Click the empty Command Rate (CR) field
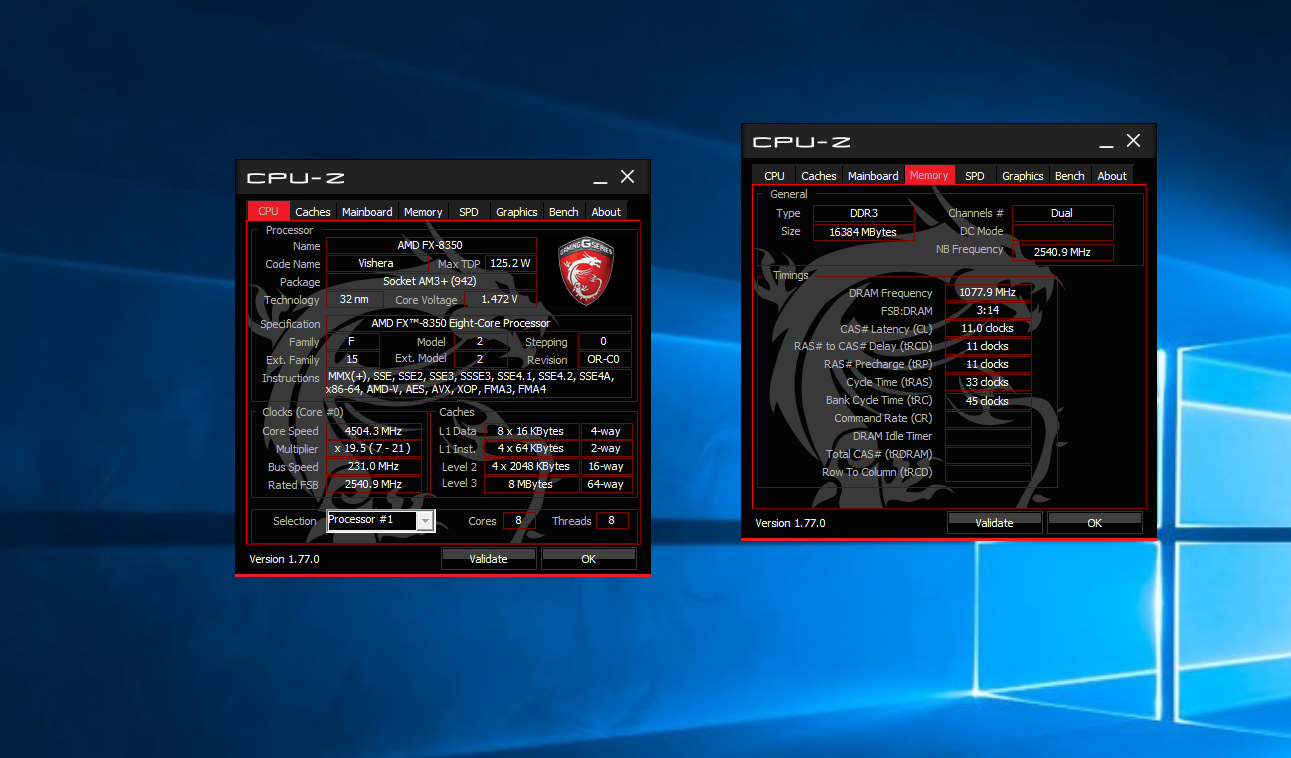 988,419
